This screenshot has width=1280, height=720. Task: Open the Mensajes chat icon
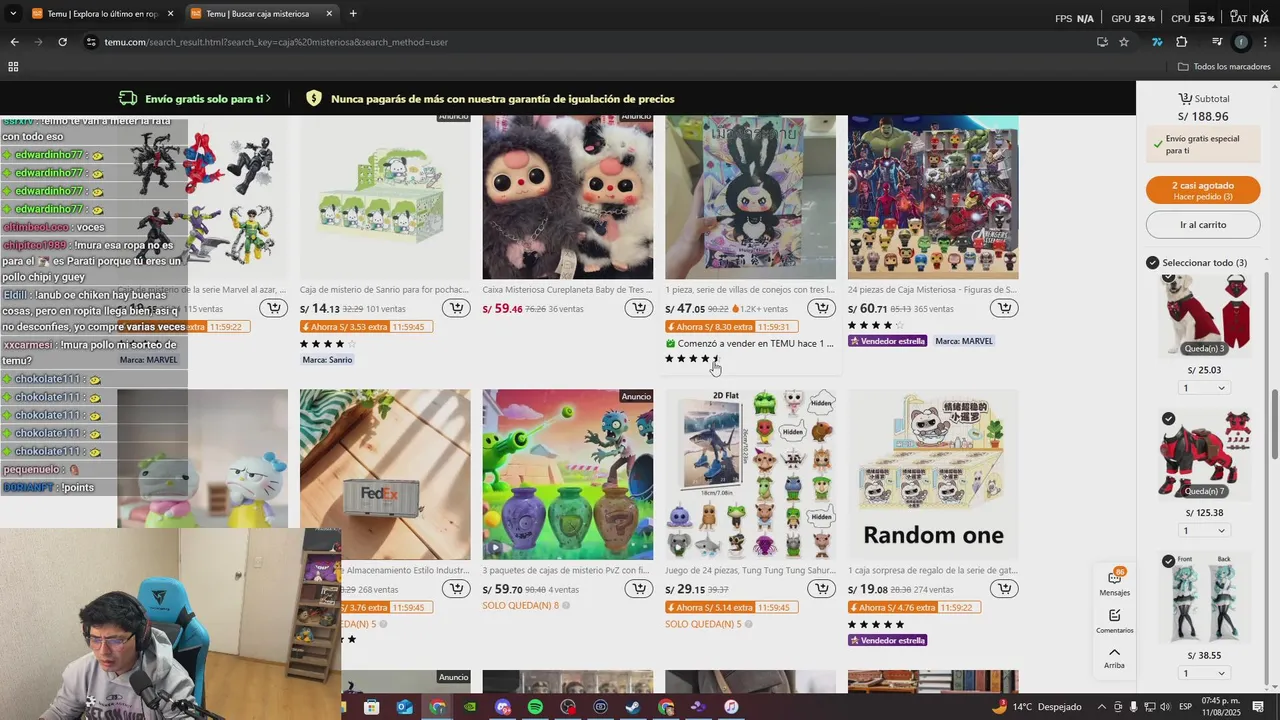tap(1114, 581)
